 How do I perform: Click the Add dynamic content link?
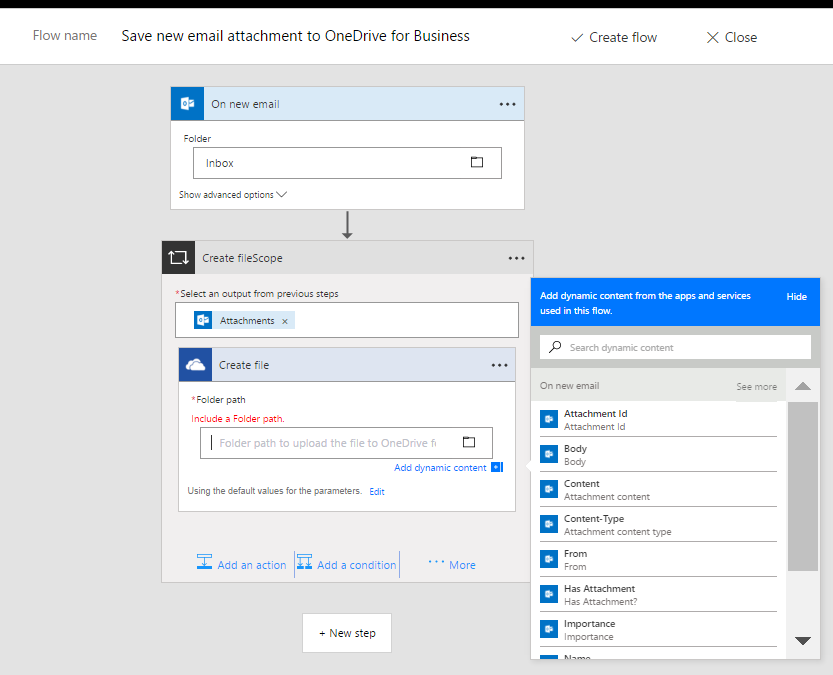pyautogui.click(x=441, y=468)
